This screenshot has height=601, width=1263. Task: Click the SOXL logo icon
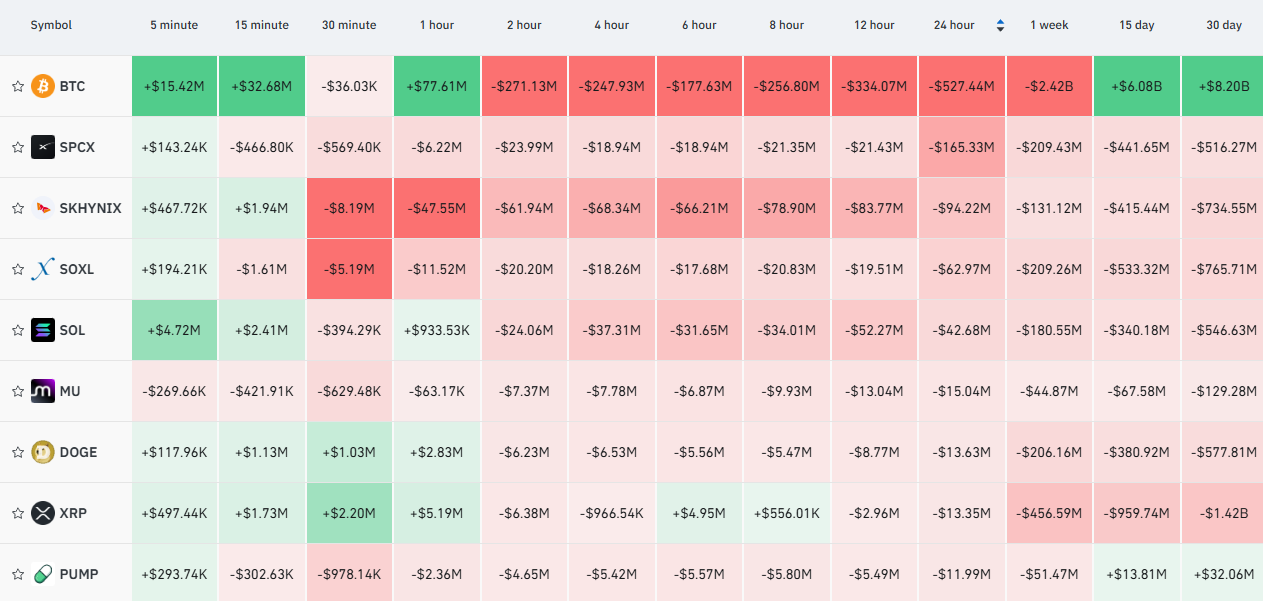click(x=43, y=269)
